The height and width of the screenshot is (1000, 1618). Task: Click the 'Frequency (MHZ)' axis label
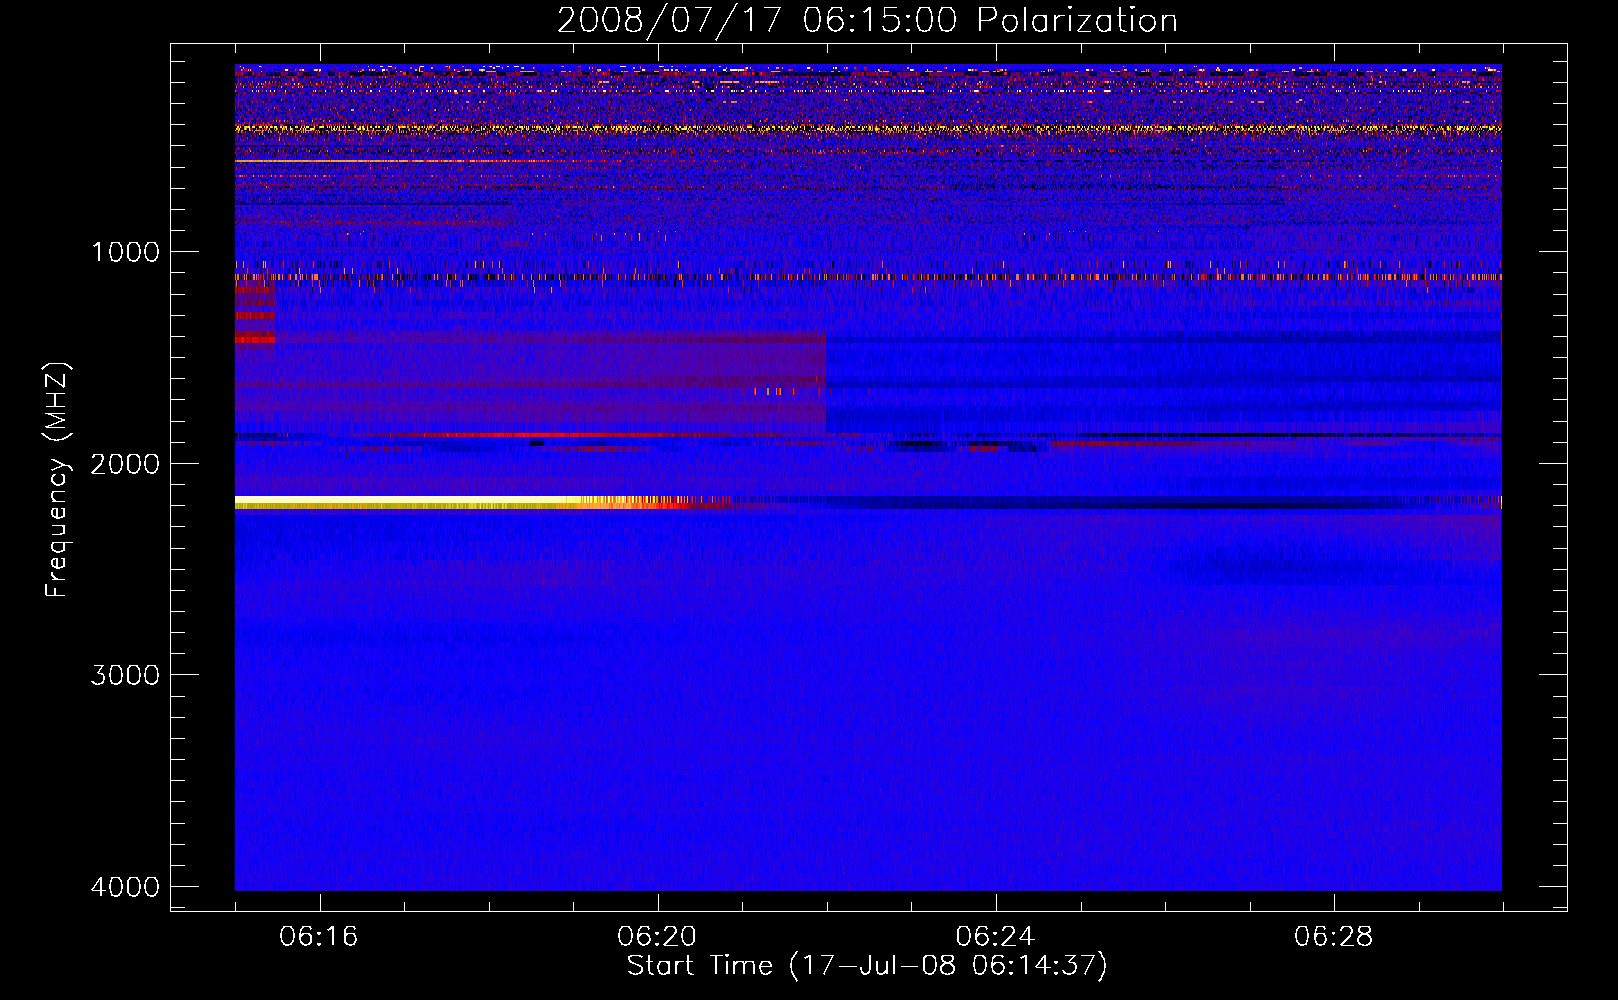[x=58, y=480]
